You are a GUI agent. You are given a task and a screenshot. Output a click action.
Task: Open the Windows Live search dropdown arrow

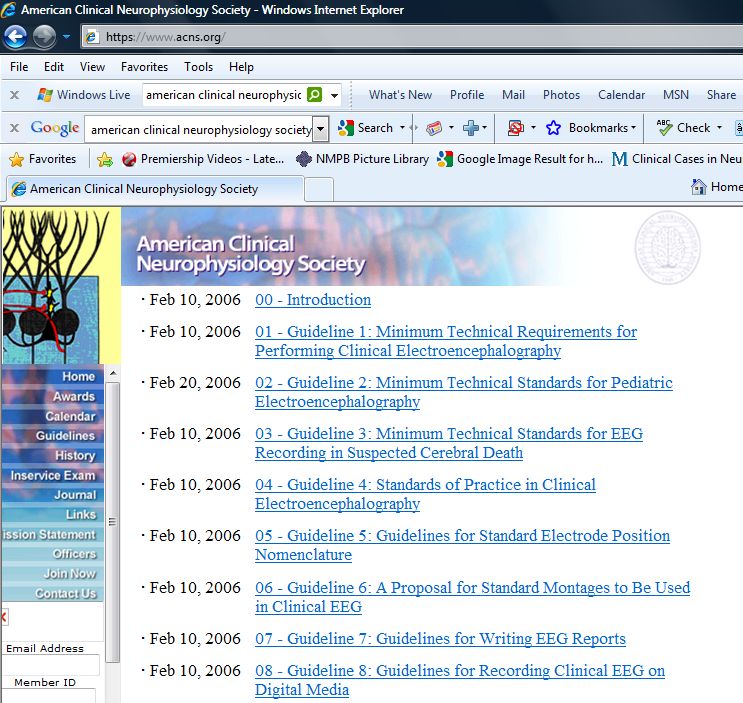pos(334,95)
